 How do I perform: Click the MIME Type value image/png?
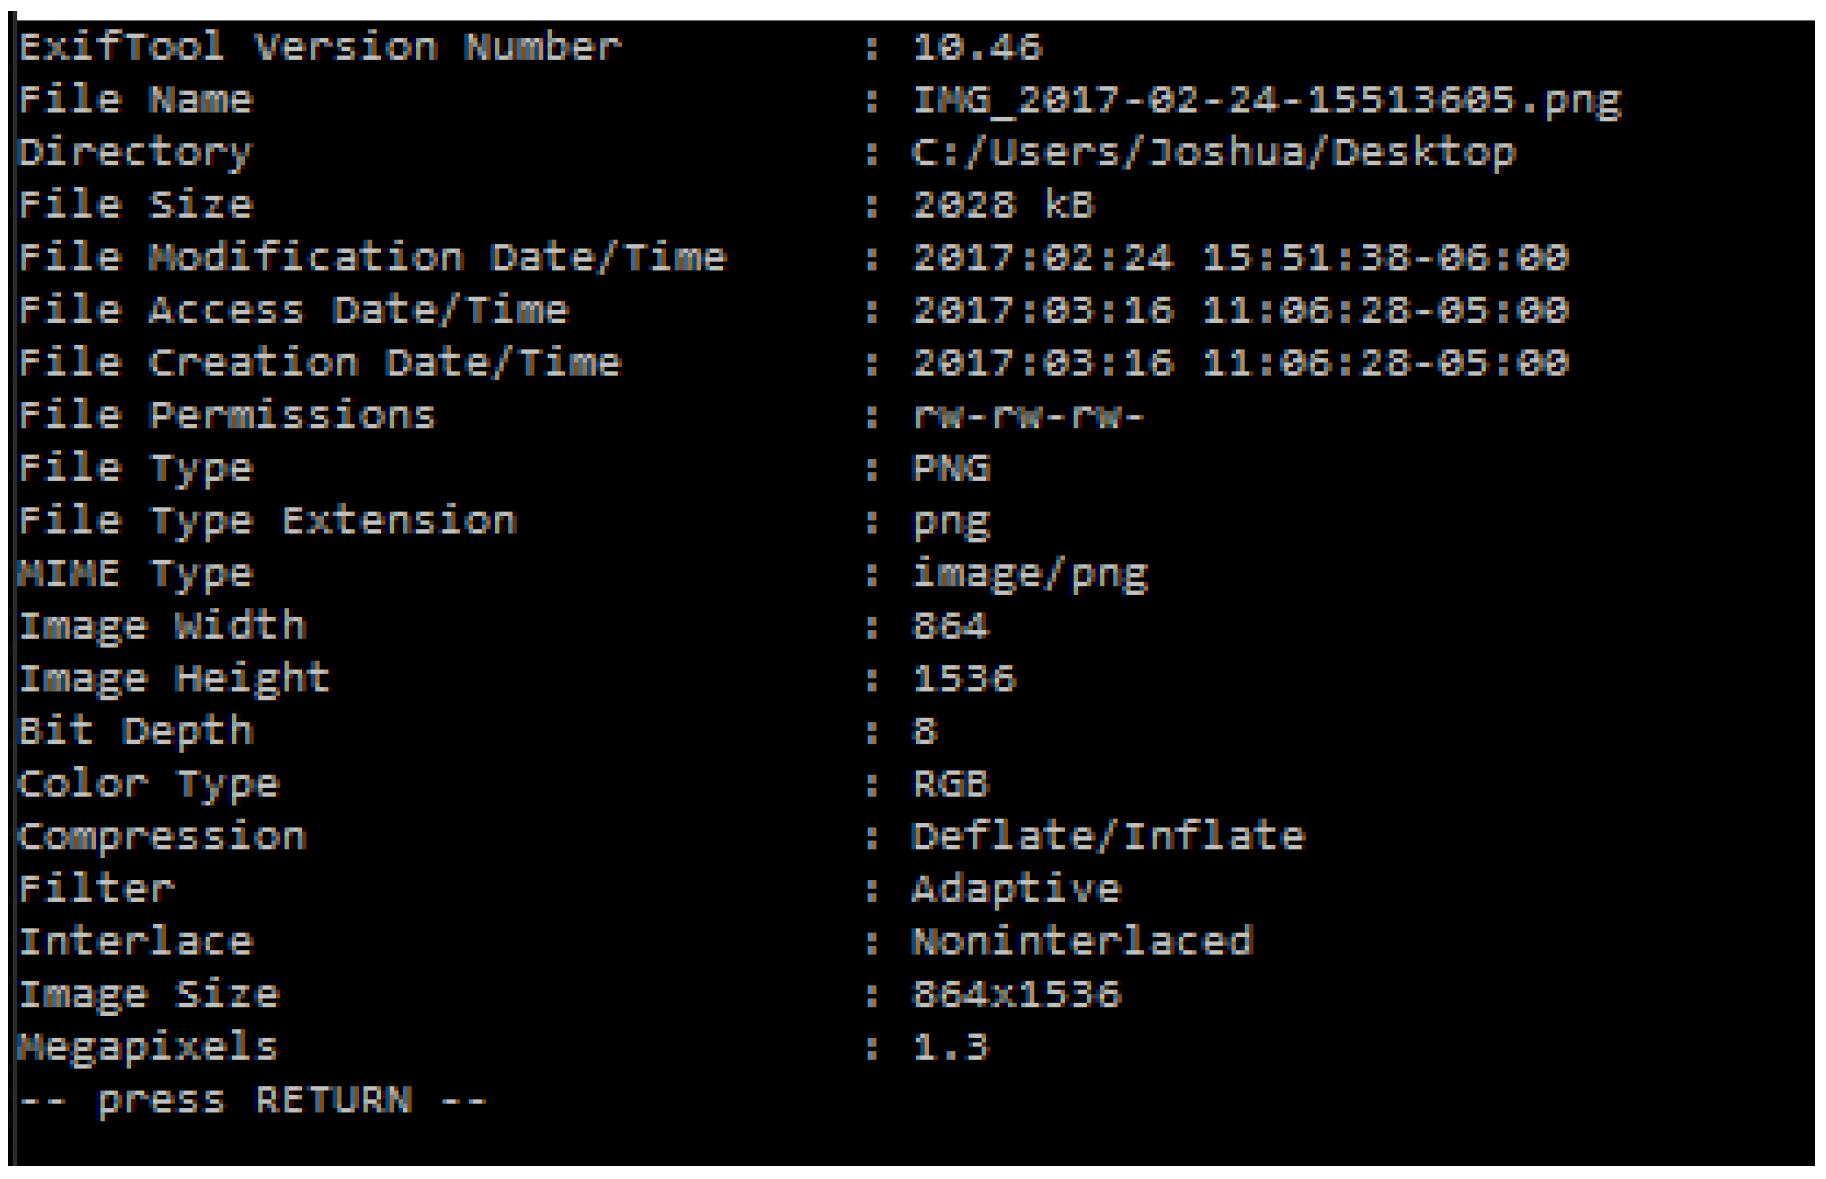(1029, 574)
